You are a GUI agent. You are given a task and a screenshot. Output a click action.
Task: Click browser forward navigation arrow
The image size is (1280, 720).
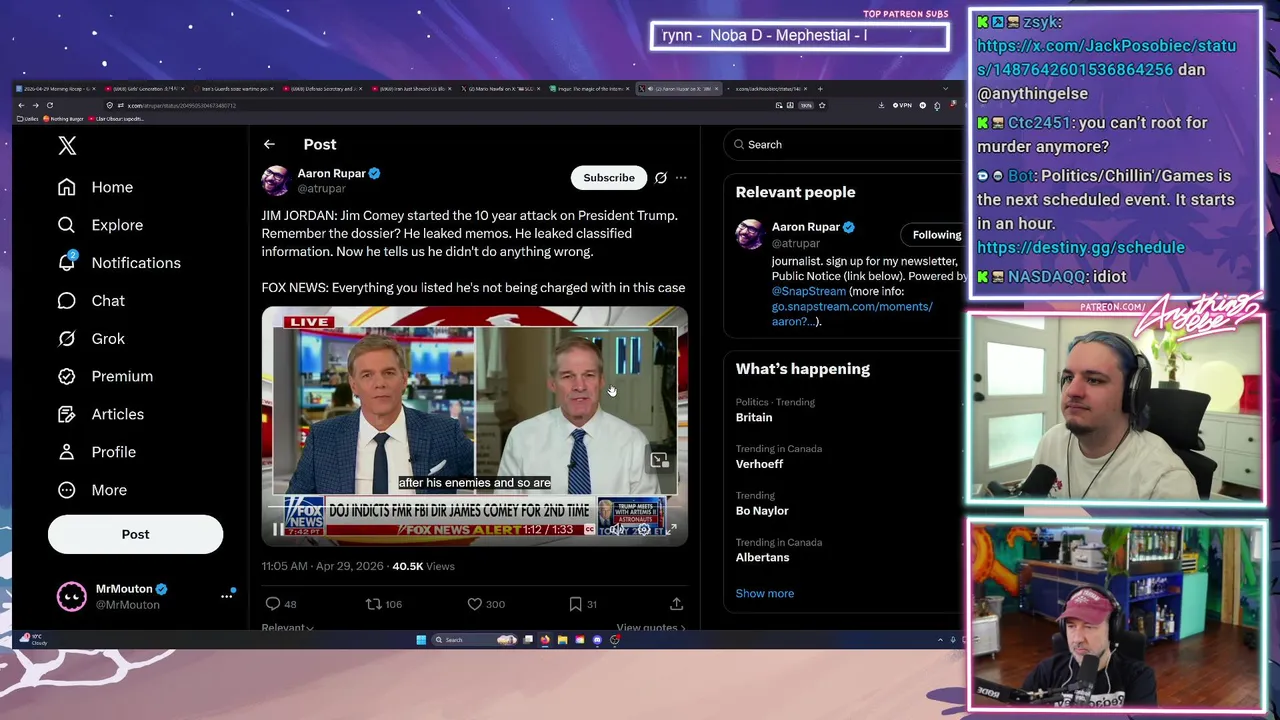coord(35,105)
